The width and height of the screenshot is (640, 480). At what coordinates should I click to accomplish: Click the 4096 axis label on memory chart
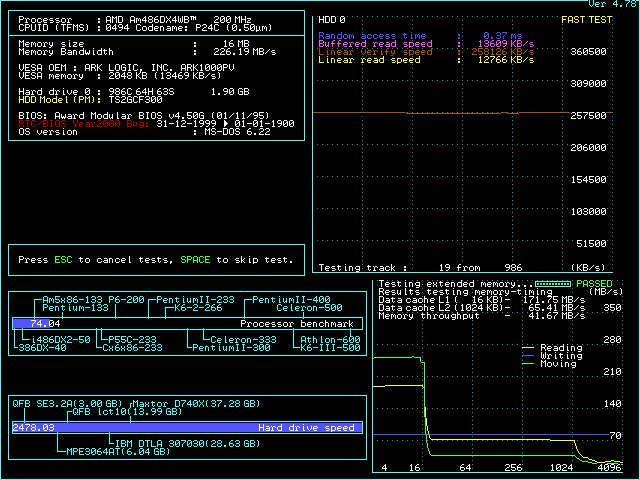pyautogui.click(x=609, y=468)
